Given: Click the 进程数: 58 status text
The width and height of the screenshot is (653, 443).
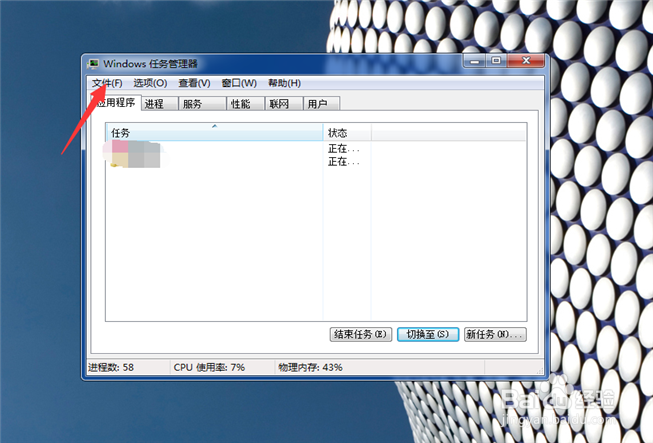Looking at the screenshot, I should point(111,367).
